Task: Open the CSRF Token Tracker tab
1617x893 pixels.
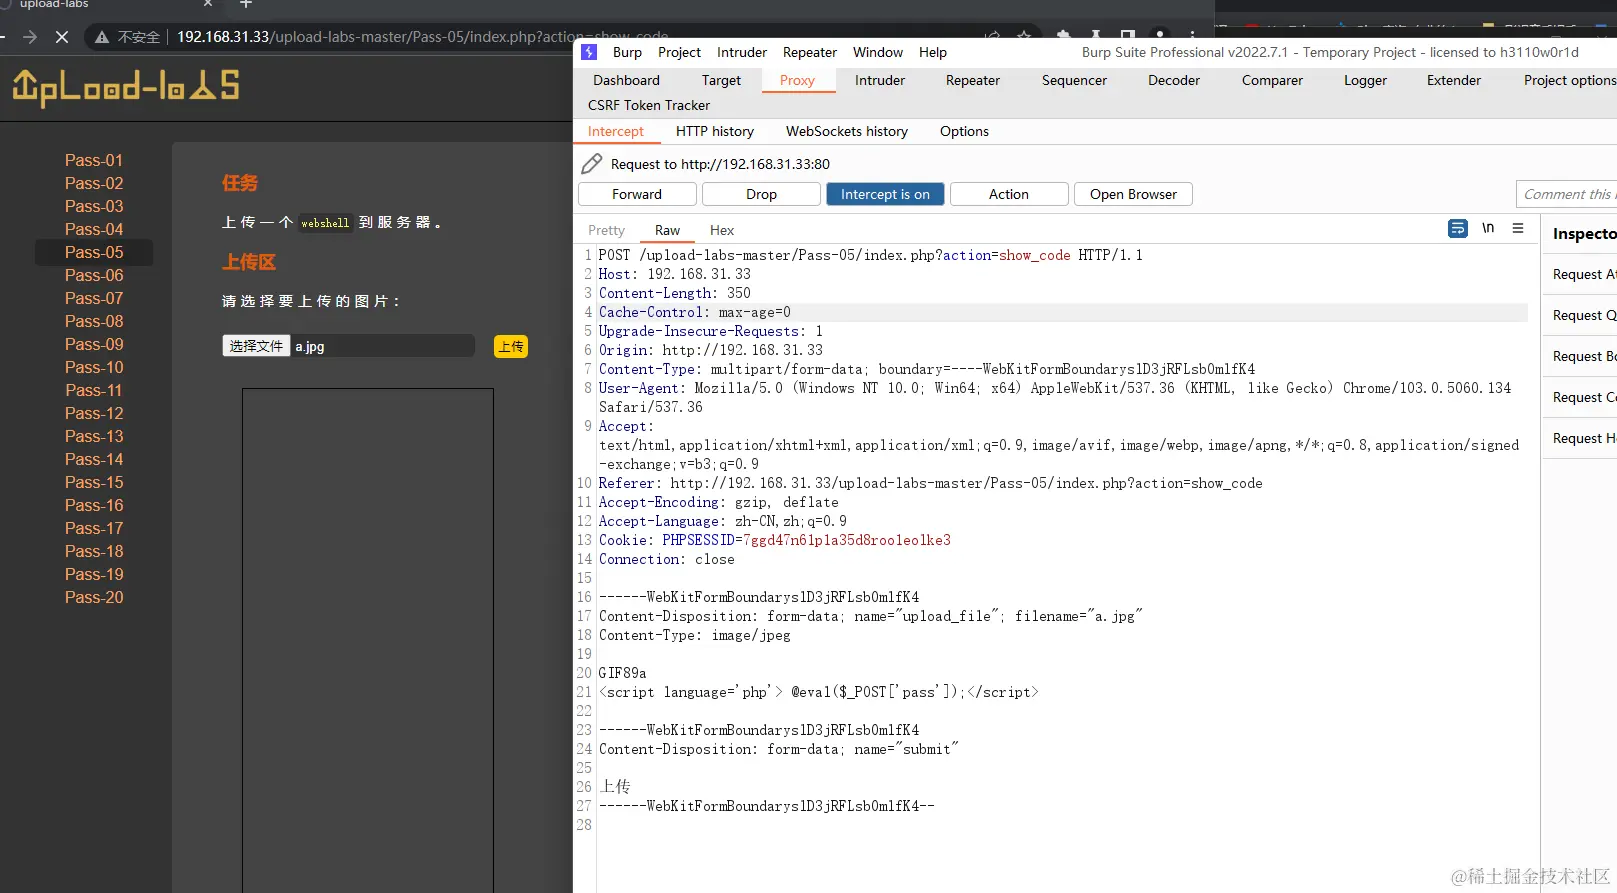Action: point(649,105)
